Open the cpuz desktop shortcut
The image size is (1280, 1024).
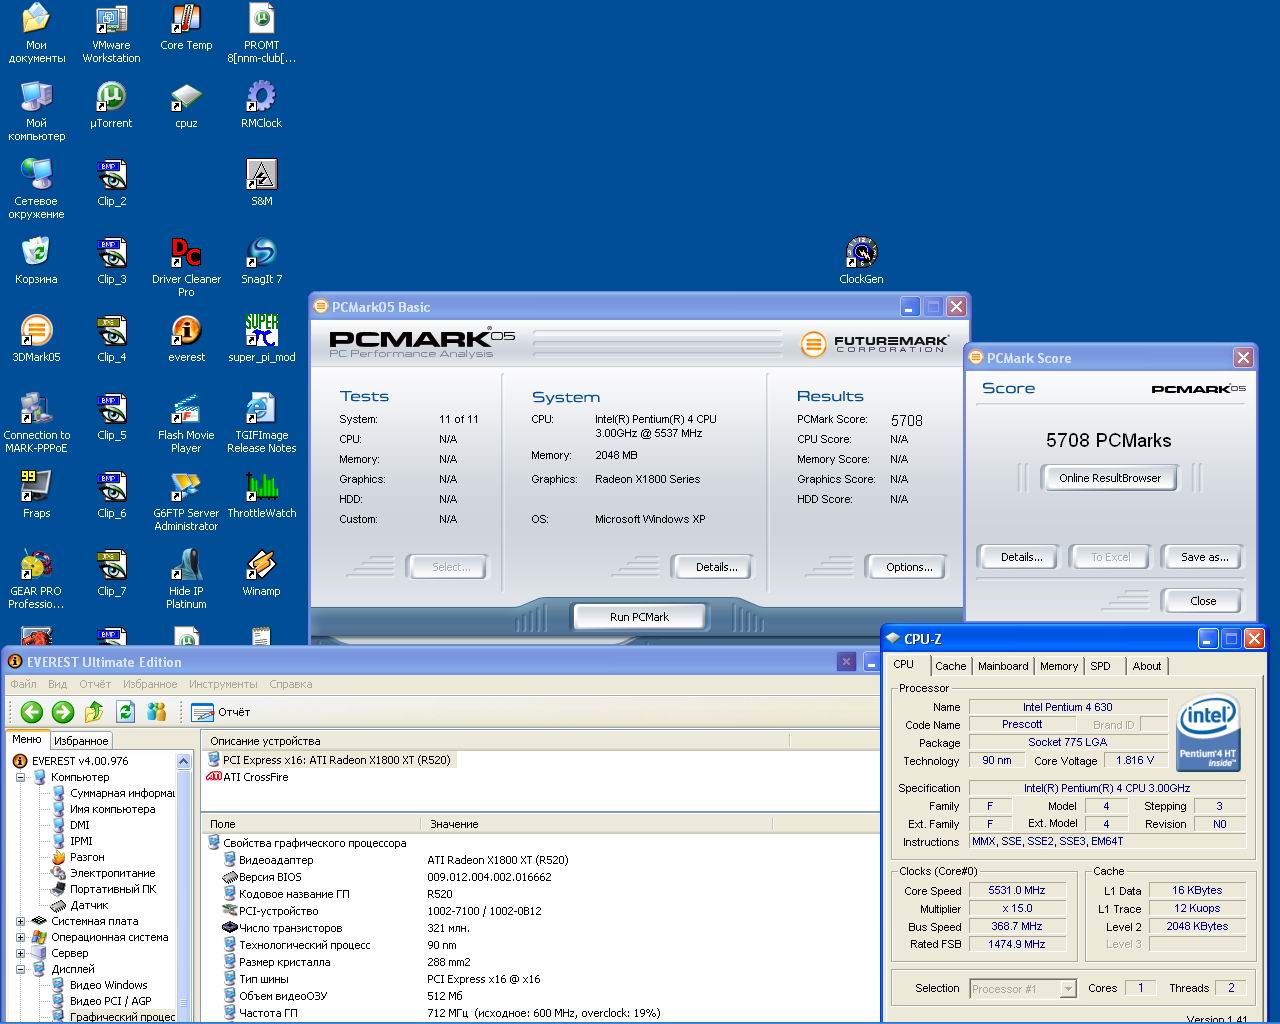pos(186,105)
